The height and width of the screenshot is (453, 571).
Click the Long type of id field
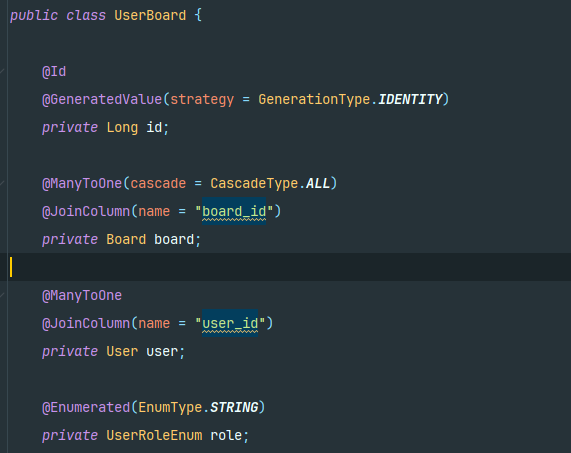(122, 127)
